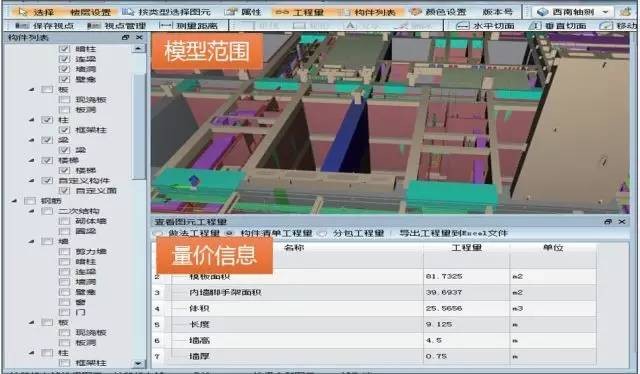Toggle the 工程量 quantities view
The width and height of the screenshot is (640, 374).
coord(300,12)
